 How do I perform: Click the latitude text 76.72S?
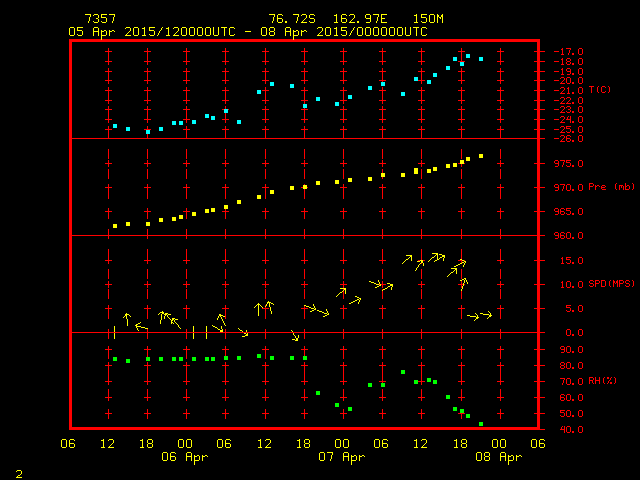(292, 19)
